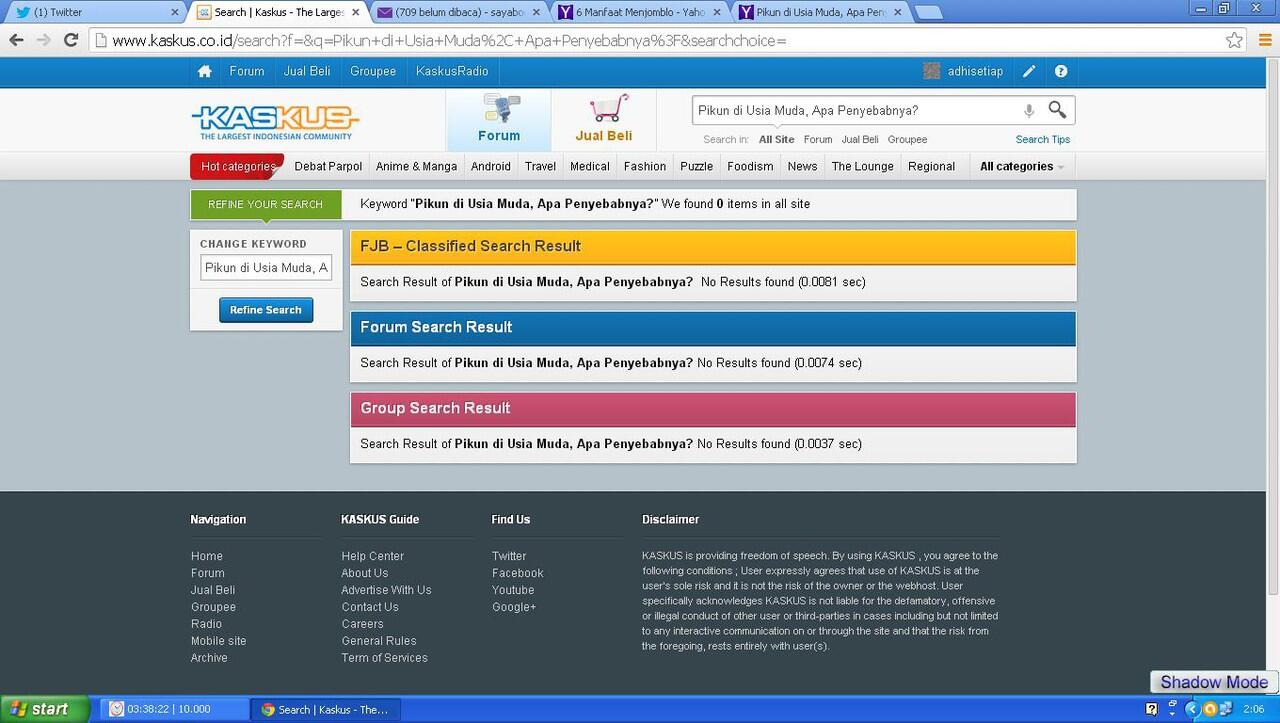Open the Travel category

(540, 166)
